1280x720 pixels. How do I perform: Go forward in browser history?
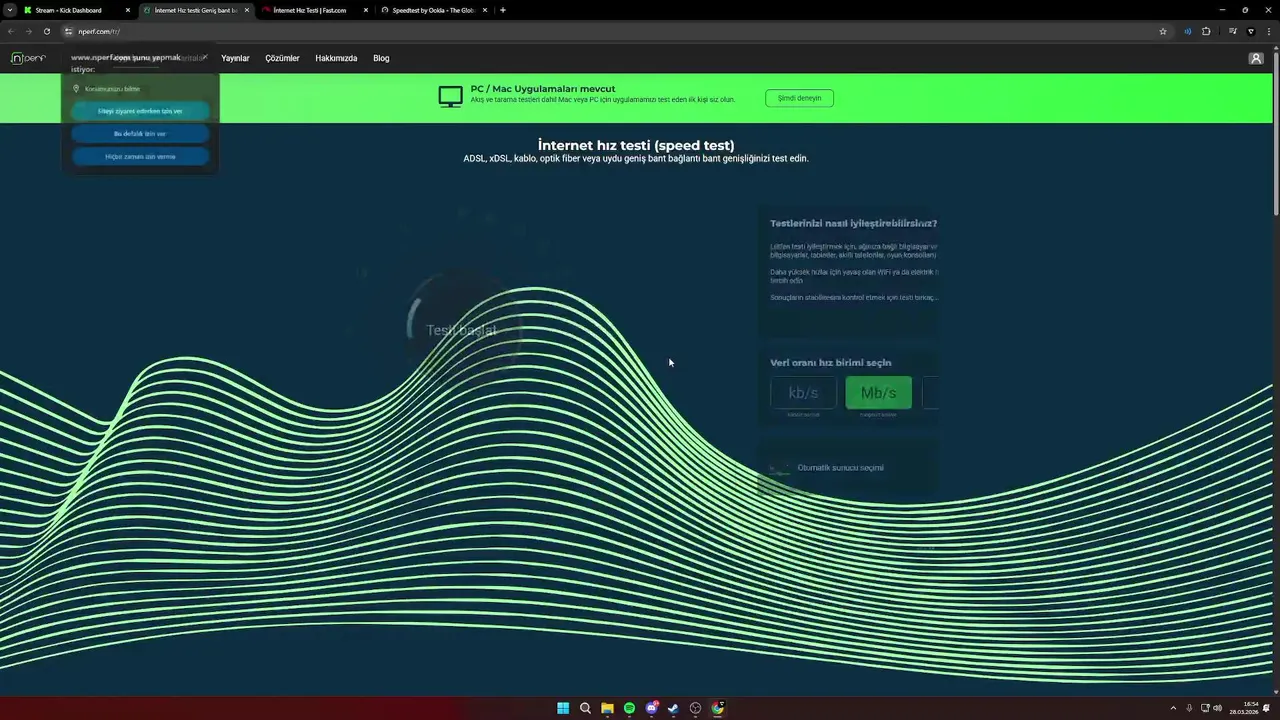tap(28, 31)
